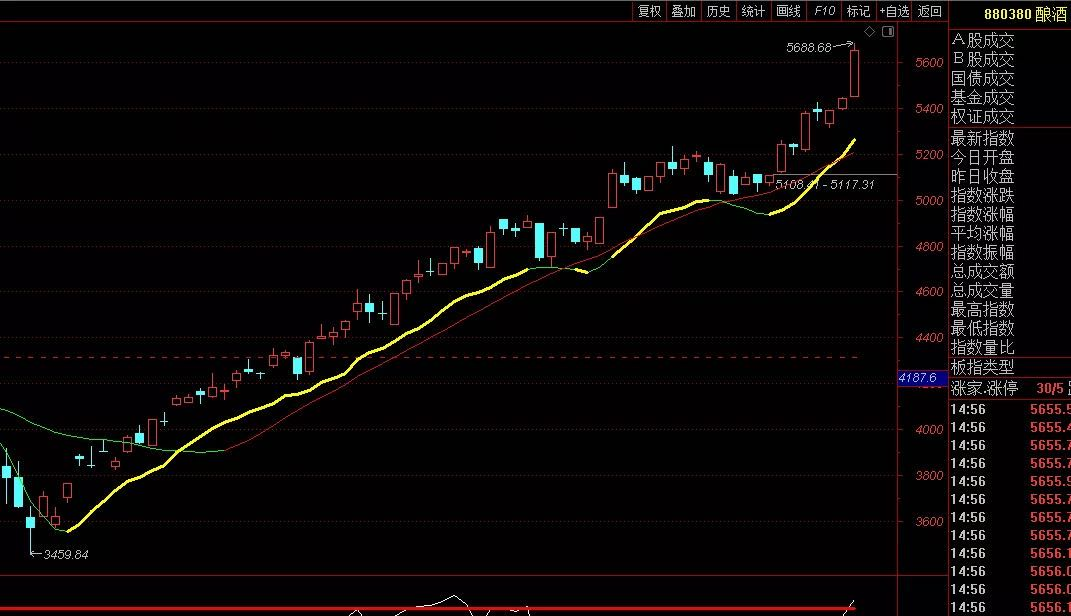Select the B股成交 row
Screen dimensions: 1071x616
click(982, 59)
